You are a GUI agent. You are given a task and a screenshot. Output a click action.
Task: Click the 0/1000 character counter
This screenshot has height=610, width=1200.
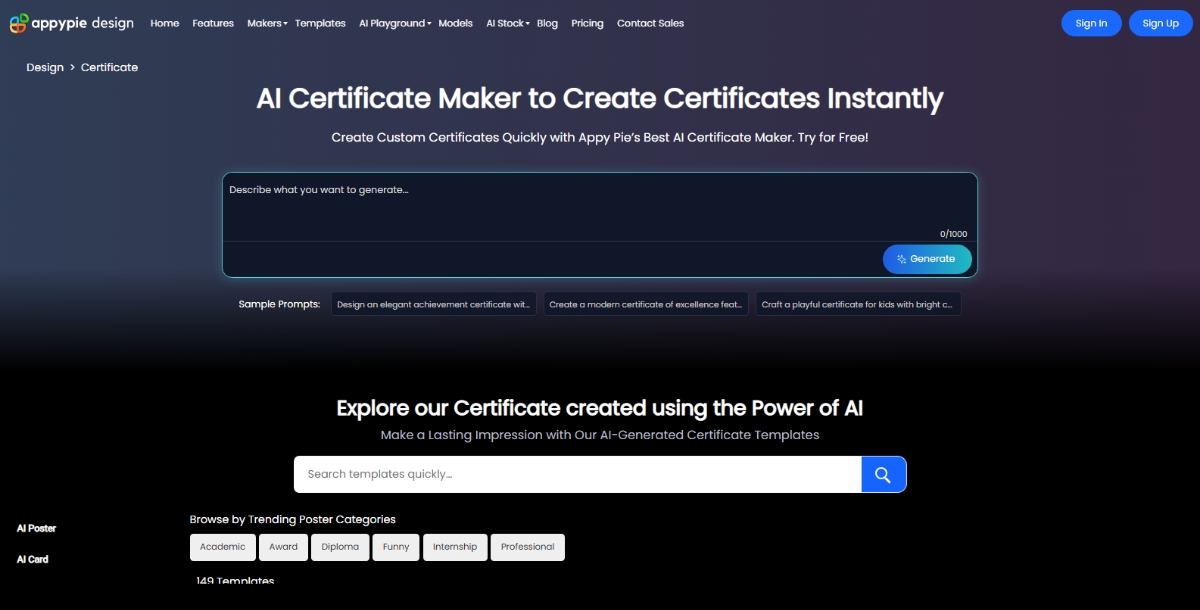[x=953, y=234]
